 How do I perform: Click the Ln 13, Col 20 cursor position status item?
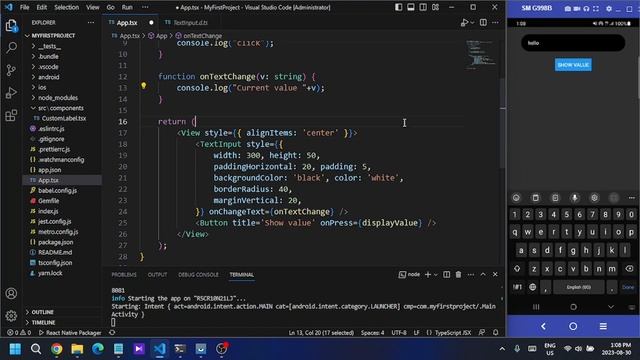point(321,333)
